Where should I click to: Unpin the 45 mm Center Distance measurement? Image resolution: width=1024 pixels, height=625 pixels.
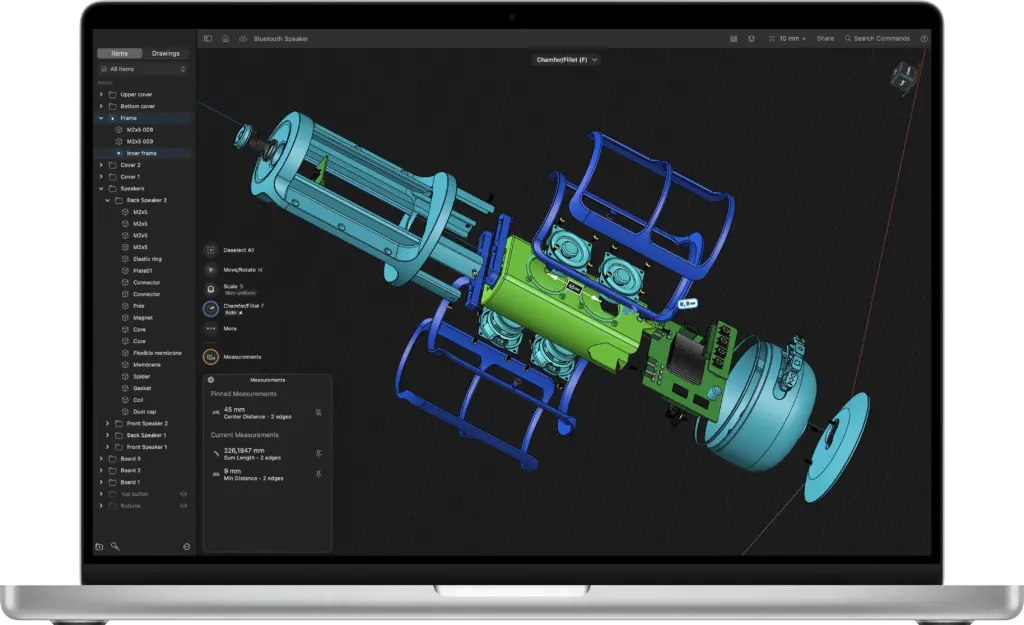(318, 411)
